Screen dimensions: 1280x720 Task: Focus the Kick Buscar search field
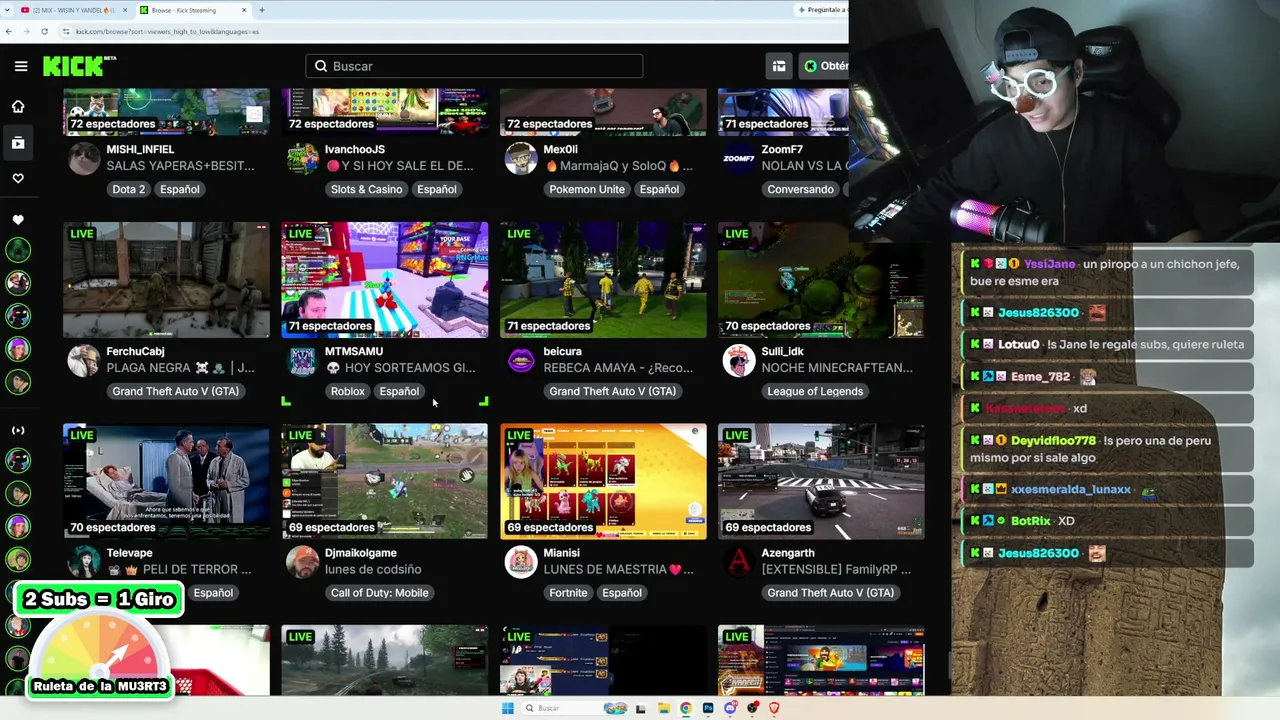pos(474,66)
